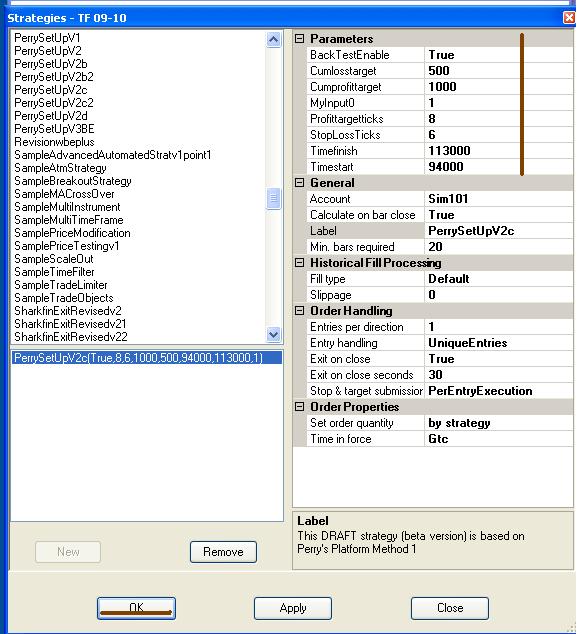Change Calculate on bar close value

point(499,215)
